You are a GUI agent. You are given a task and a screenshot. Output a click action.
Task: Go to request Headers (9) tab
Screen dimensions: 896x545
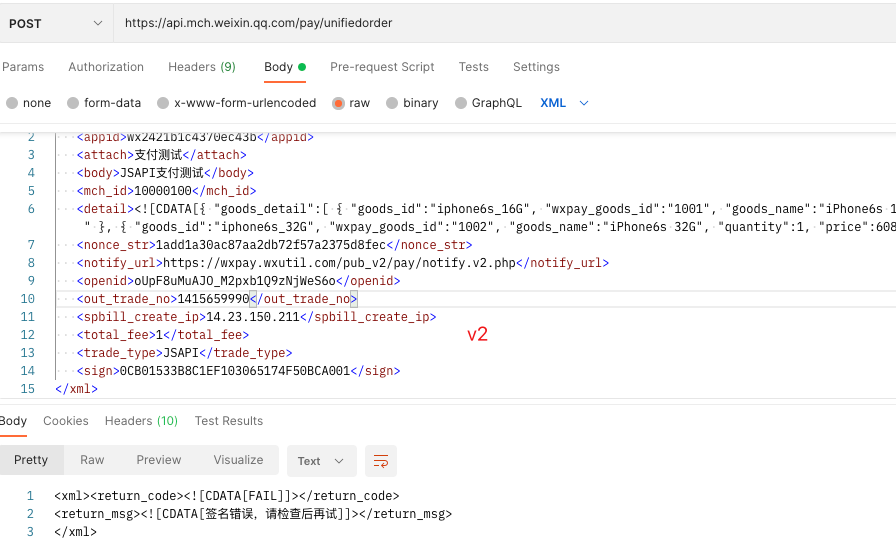point(202,67)
